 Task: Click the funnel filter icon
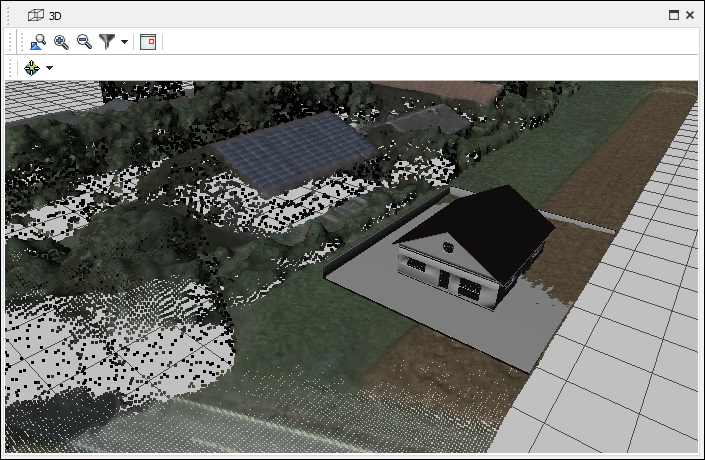coord(107,42)
